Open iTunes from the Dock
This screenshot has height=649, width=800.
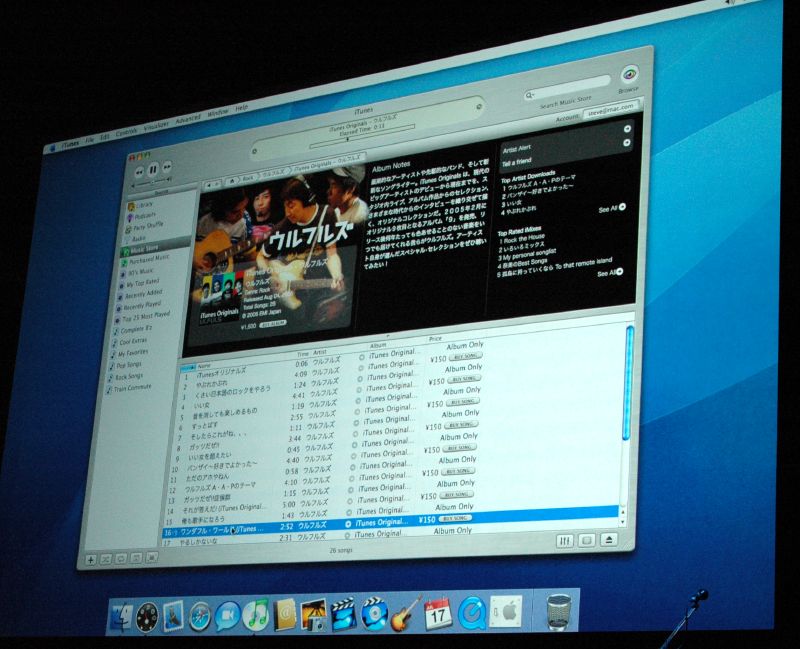[256, 615]
